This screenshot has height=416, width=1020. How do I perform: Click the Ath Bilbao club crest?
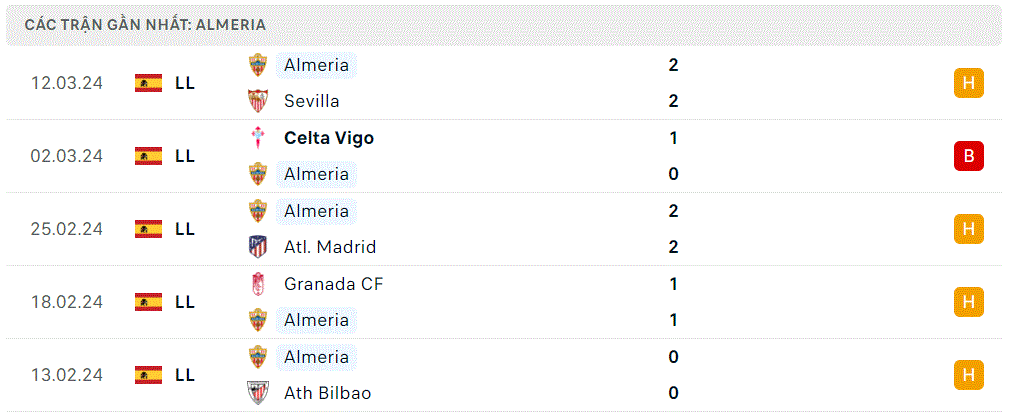tap(258, 393)
